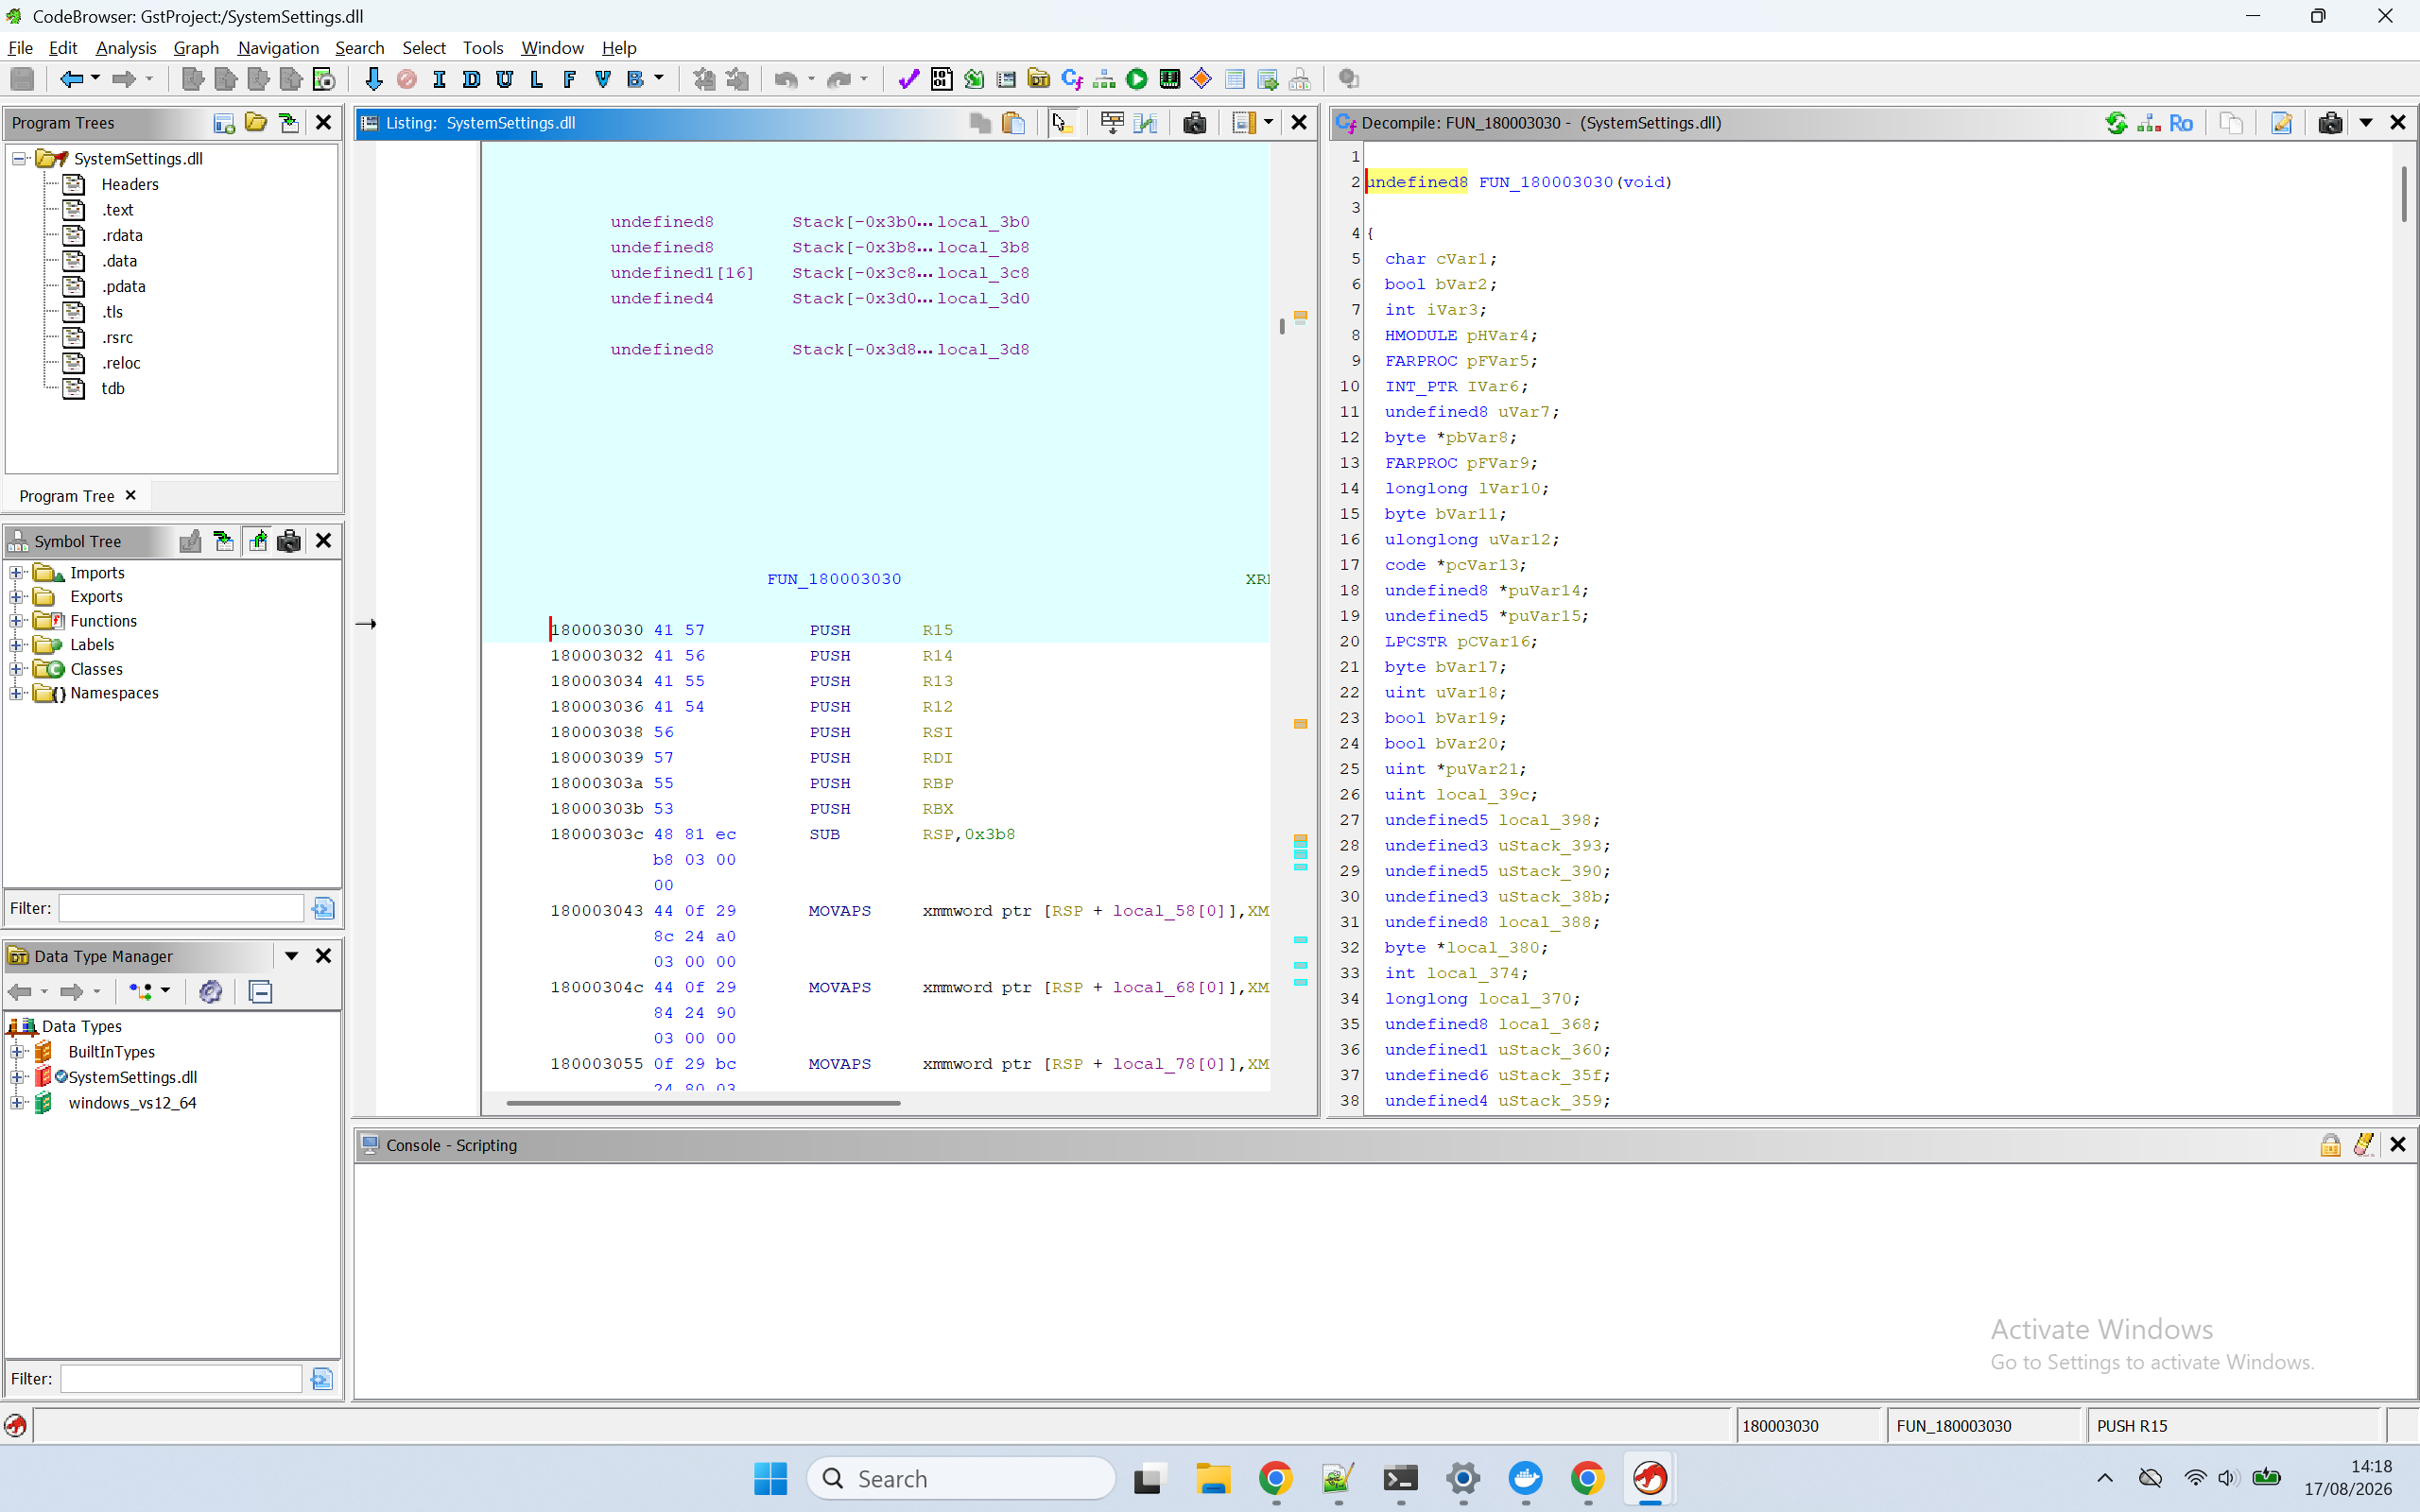The image size is (2420, 1512).
Task: Take Listing snapshot with camera icon
Action: click(1194, 123)
